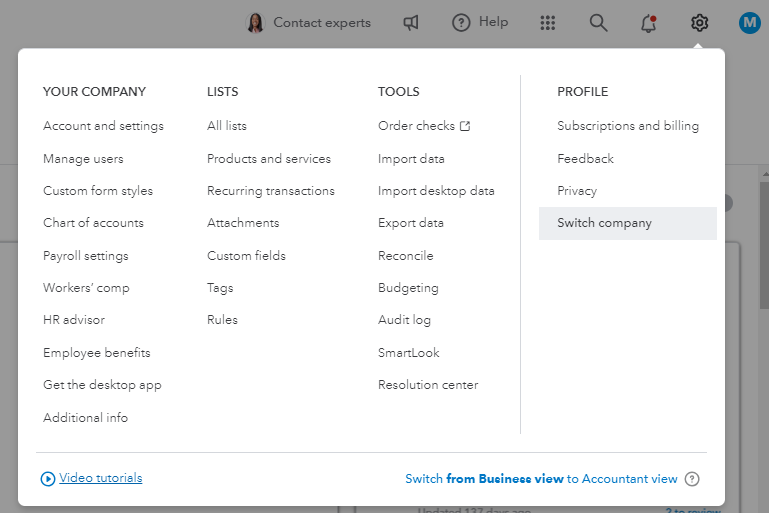Click the megaphone announcements icon
The width and height of the screenshot is (769, 513).
pos(411,22)
